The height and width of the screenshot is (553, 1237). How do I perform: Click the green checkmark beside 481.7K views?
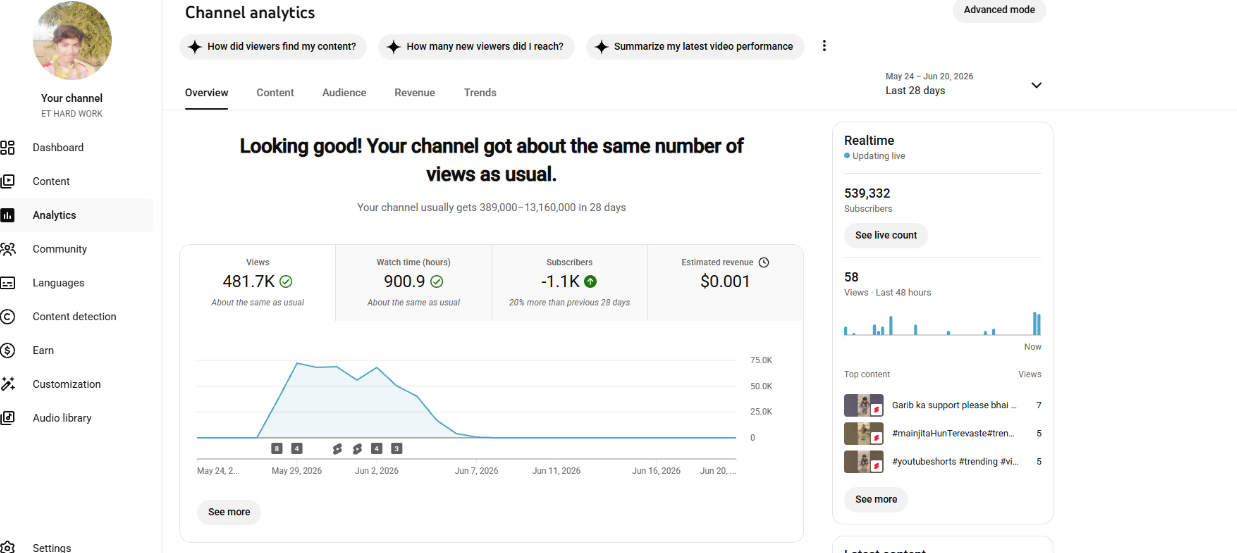point(286,282)
